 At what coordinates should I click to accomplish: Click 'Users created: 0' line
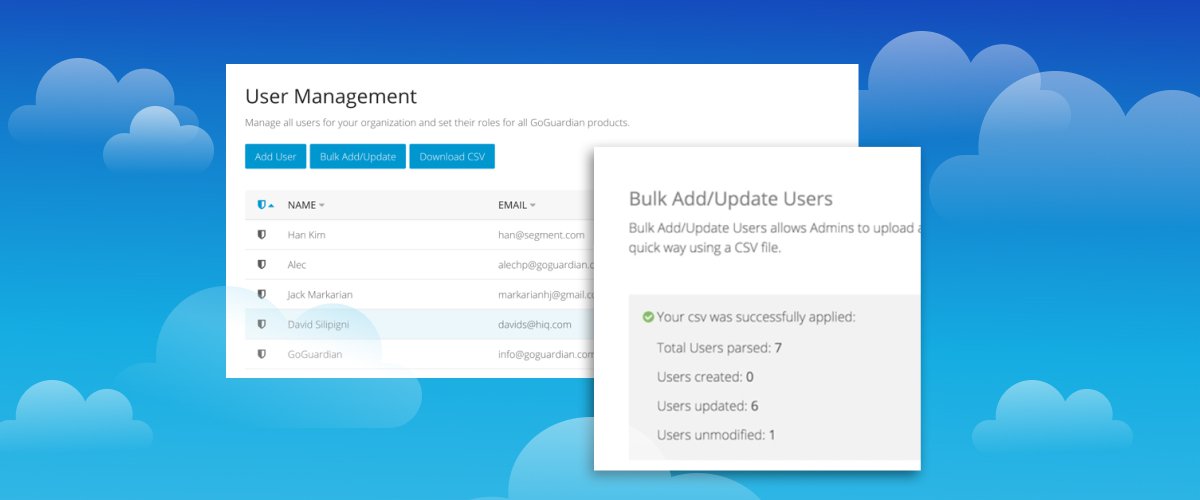pos(705,377)
